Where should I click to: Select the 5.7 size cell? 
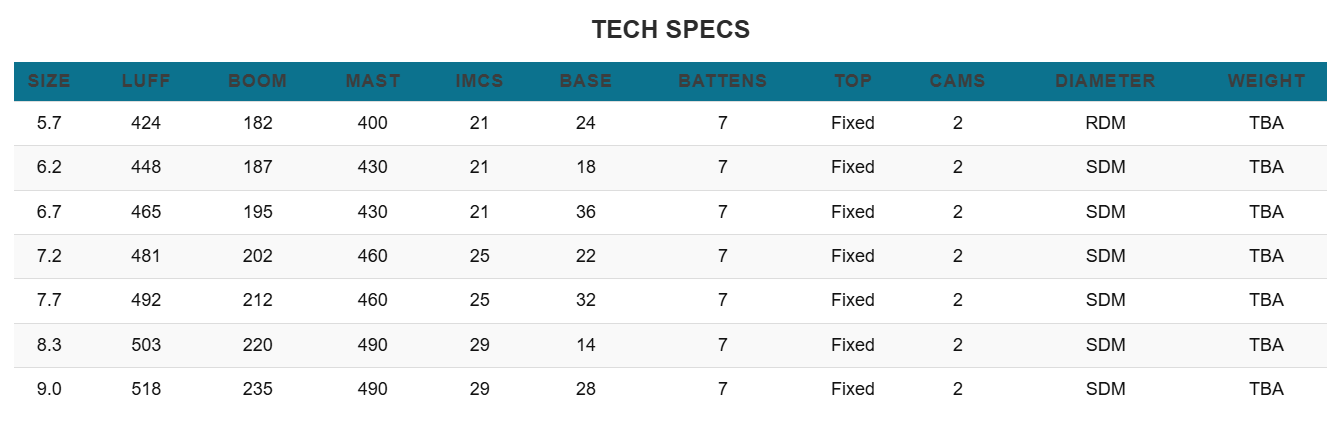(x=49, y=123)
